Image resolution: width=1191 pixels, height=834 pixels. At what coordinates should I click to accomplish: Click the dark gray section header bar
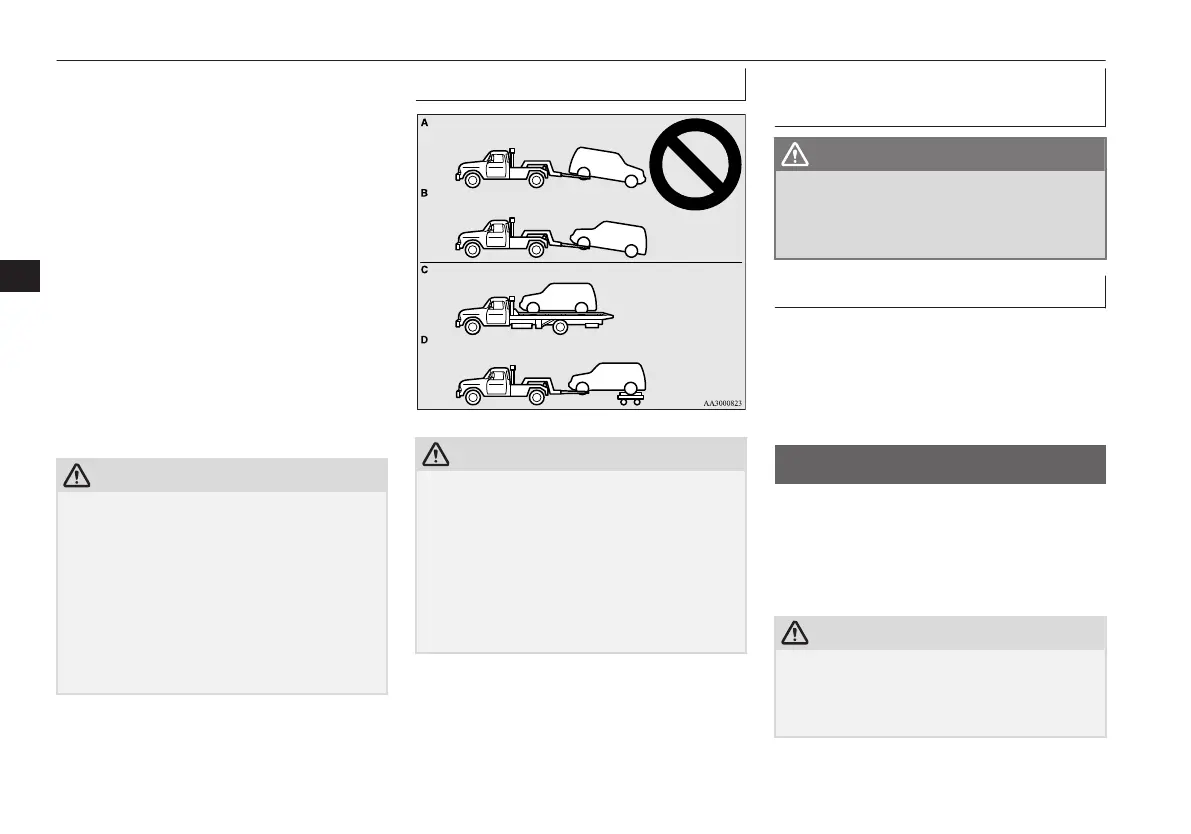[940, 464]
